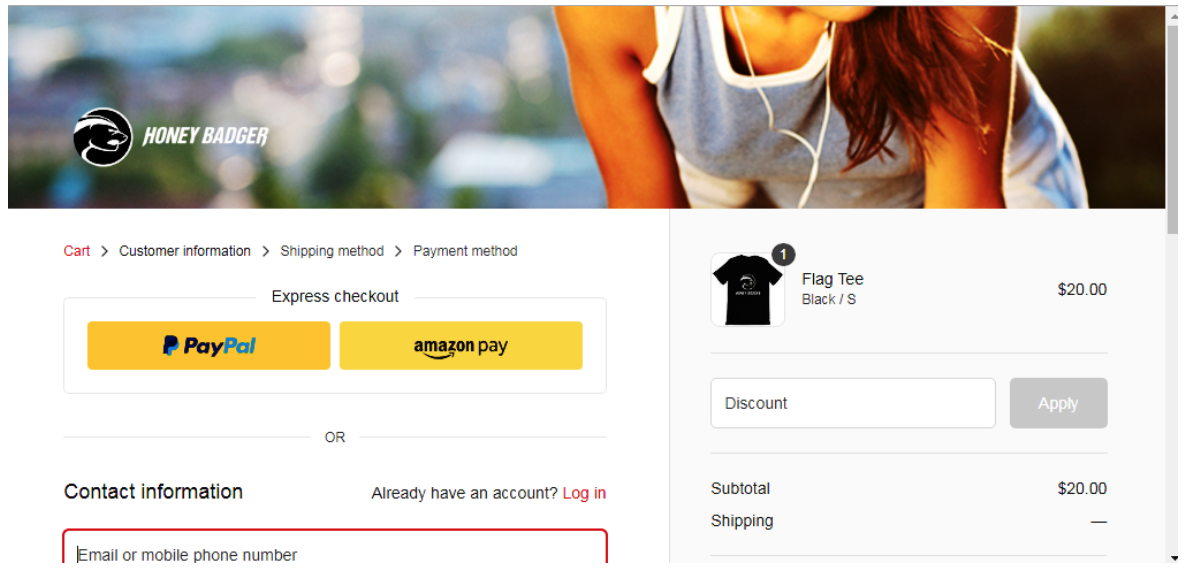Click the quantity badge on the Flag Tee
The height and width of the screenshot is (576, 1188).
click(x=784, y=254)
